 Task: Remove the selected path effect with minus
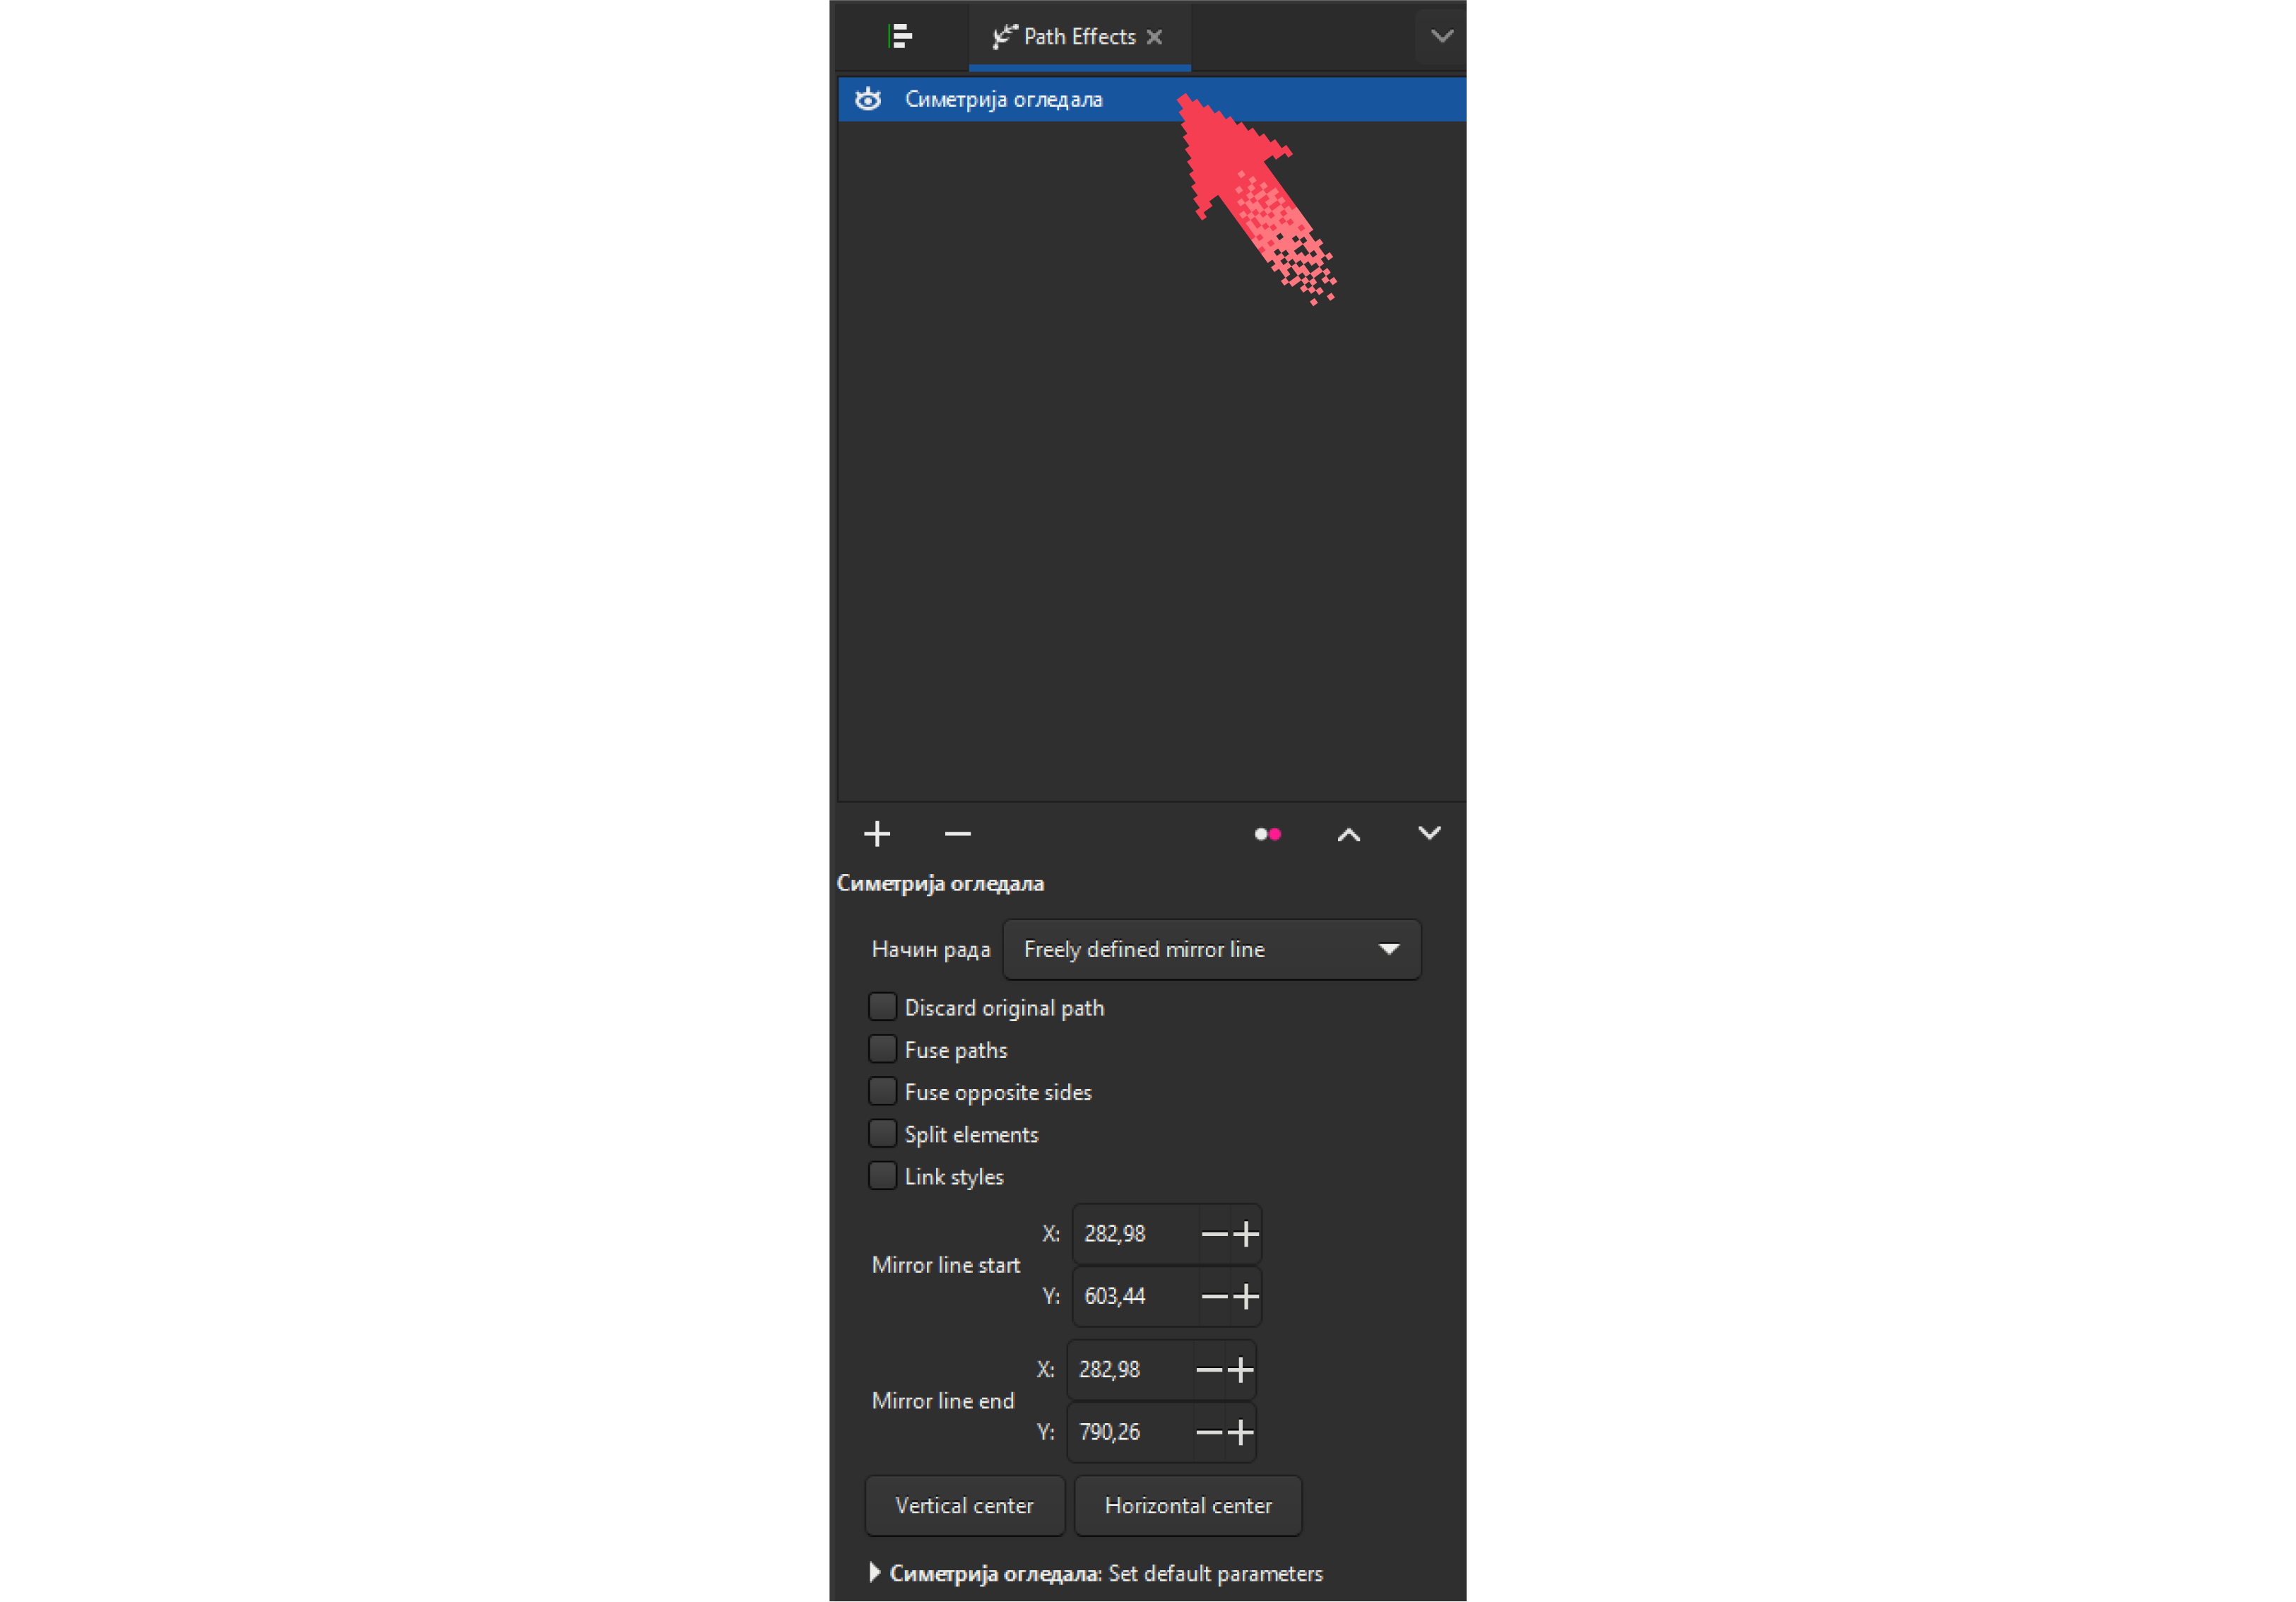point(957,833)
